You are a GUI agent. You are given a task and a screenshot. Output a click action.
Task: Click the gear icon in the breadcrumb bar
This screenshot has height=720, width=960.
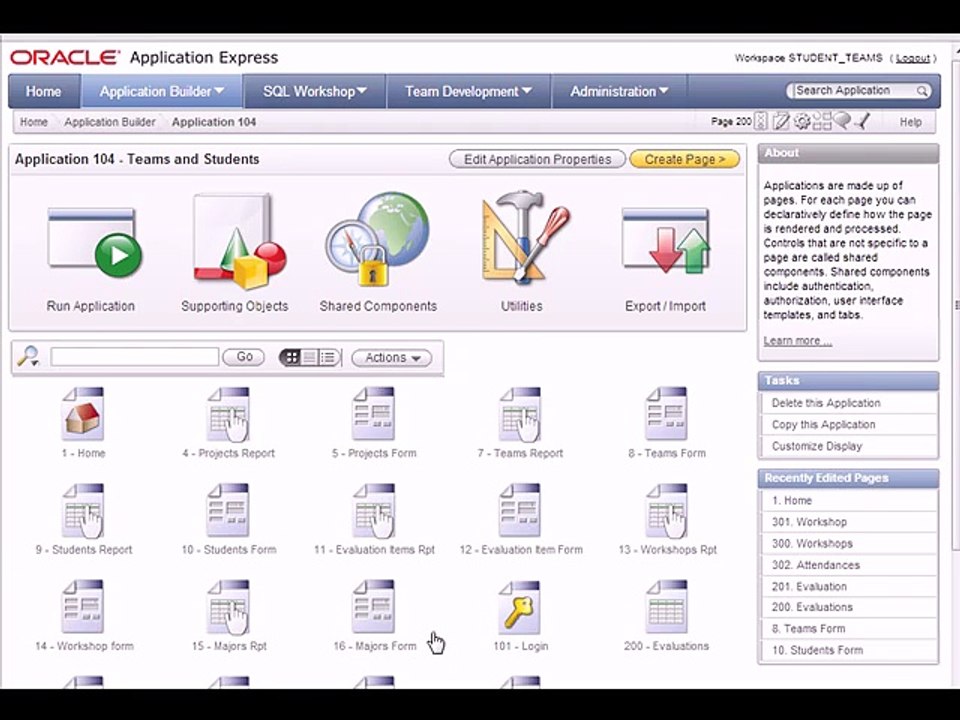(801, 121)
